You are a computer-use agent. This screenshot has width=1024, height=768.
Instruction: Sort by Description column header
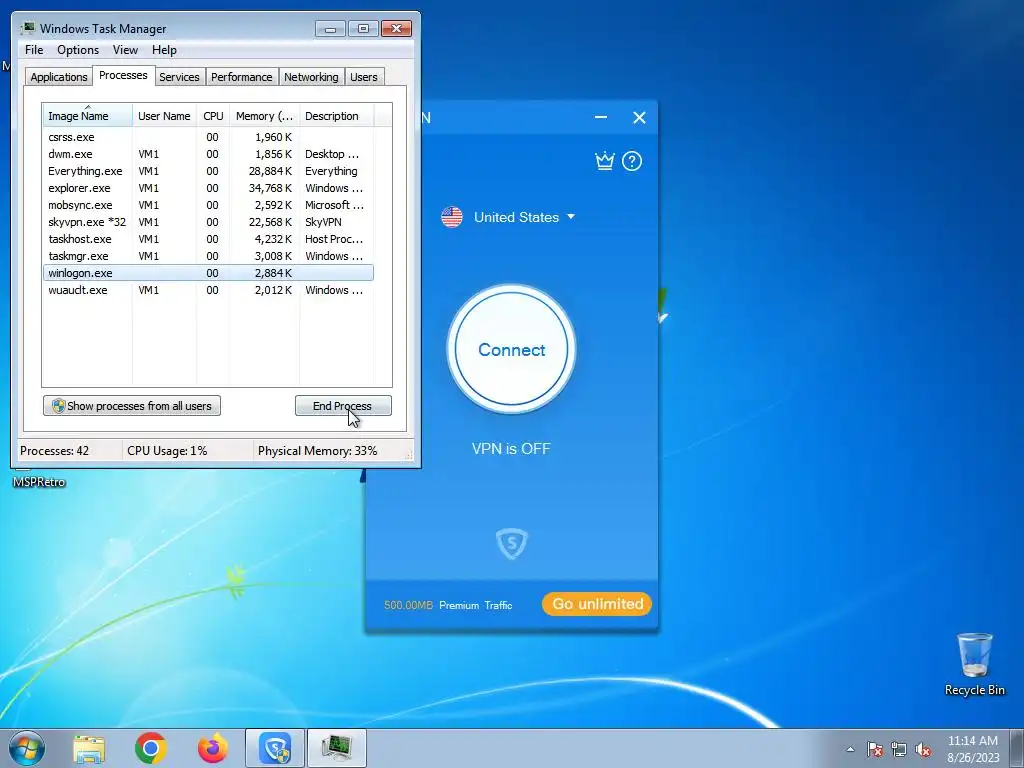coord(336,116)
